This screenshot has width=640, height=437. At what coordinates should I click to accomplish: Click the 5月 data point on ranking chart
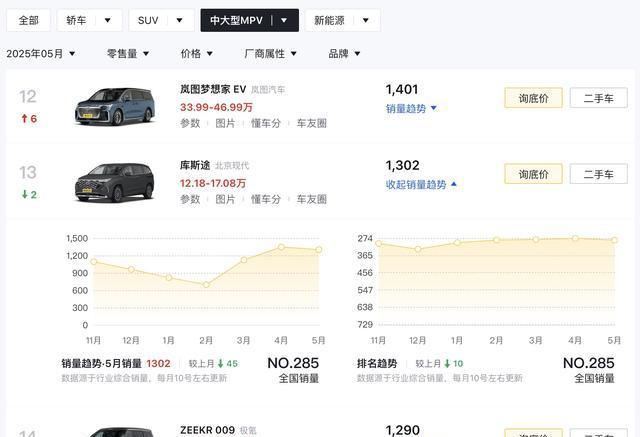coord(614,240)
